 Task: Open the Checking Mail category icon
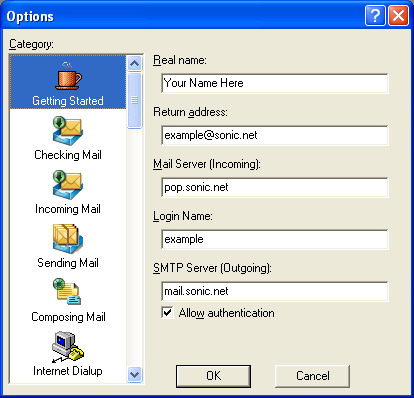tap(68, 130)
